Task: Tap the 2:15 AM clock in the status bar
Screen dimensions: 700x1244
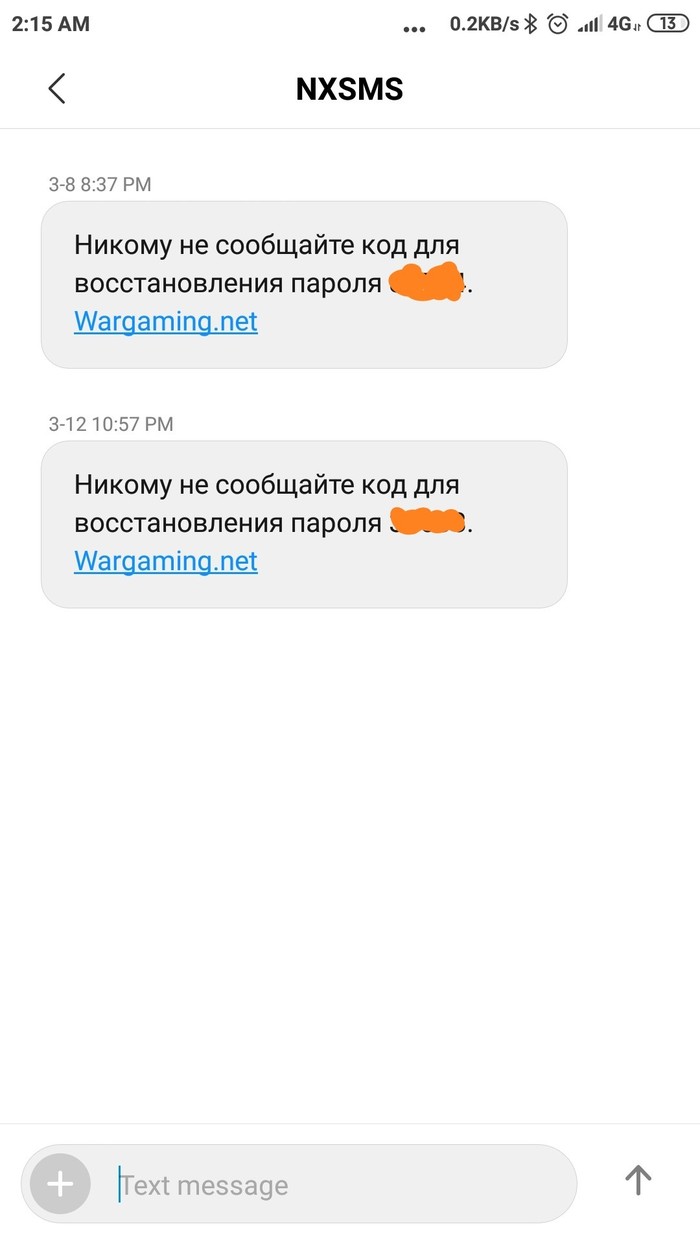Action: click(50, 24)
